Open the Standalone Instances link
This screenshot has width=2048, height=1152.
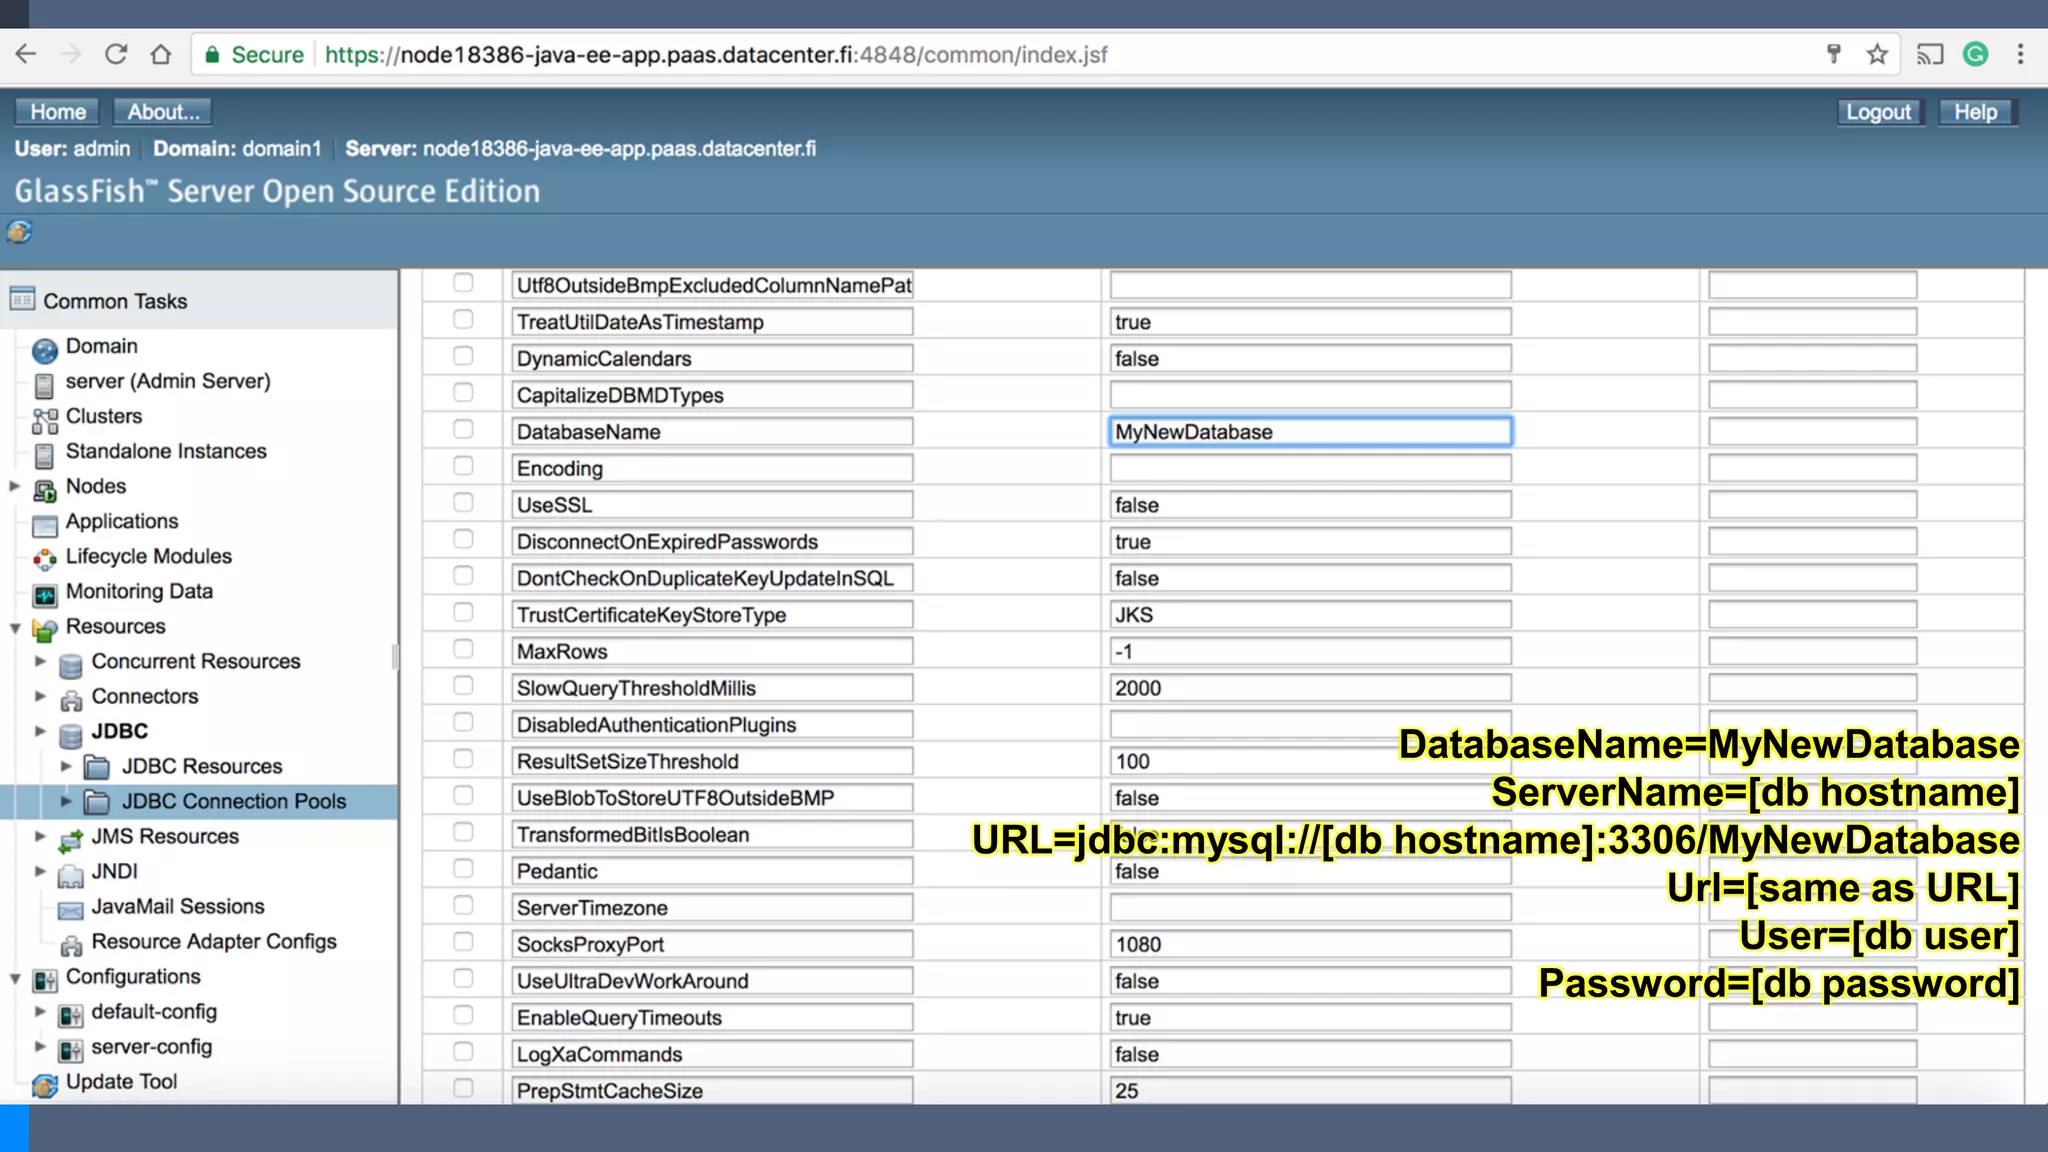pos(166,451)
